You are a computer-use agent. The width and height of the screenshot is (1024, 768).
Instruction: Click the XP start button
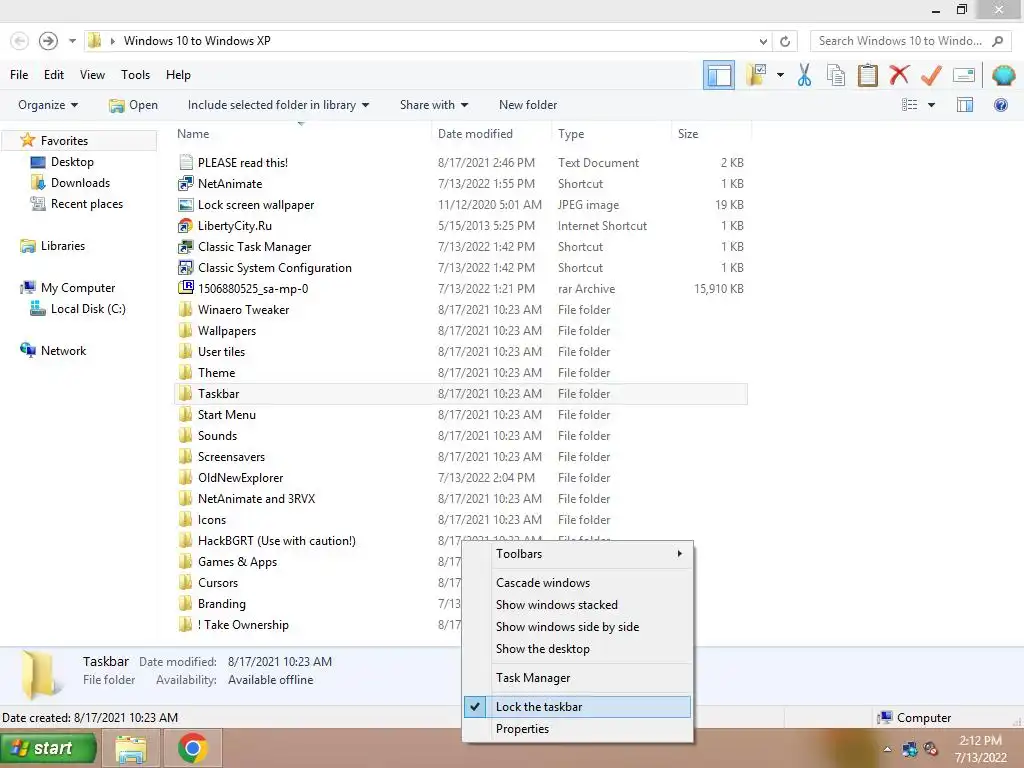pyautogui.click(x=48, y=748)
